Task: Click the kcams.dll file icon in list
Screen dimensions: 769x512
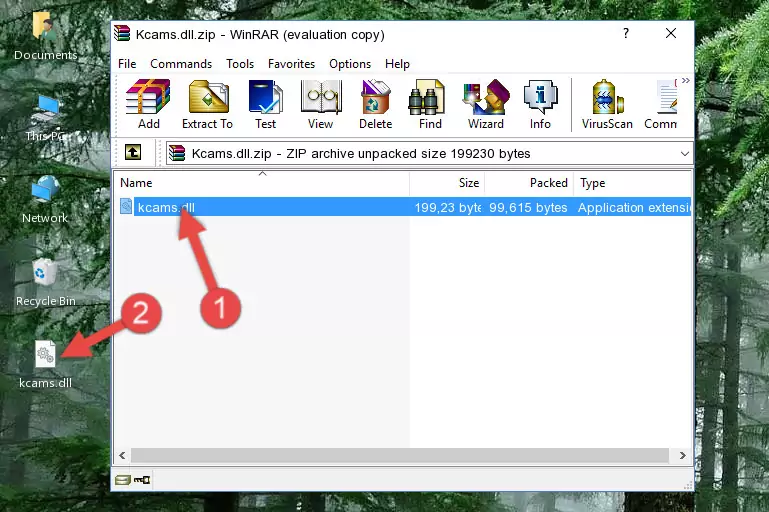Action: click(126, 206)
